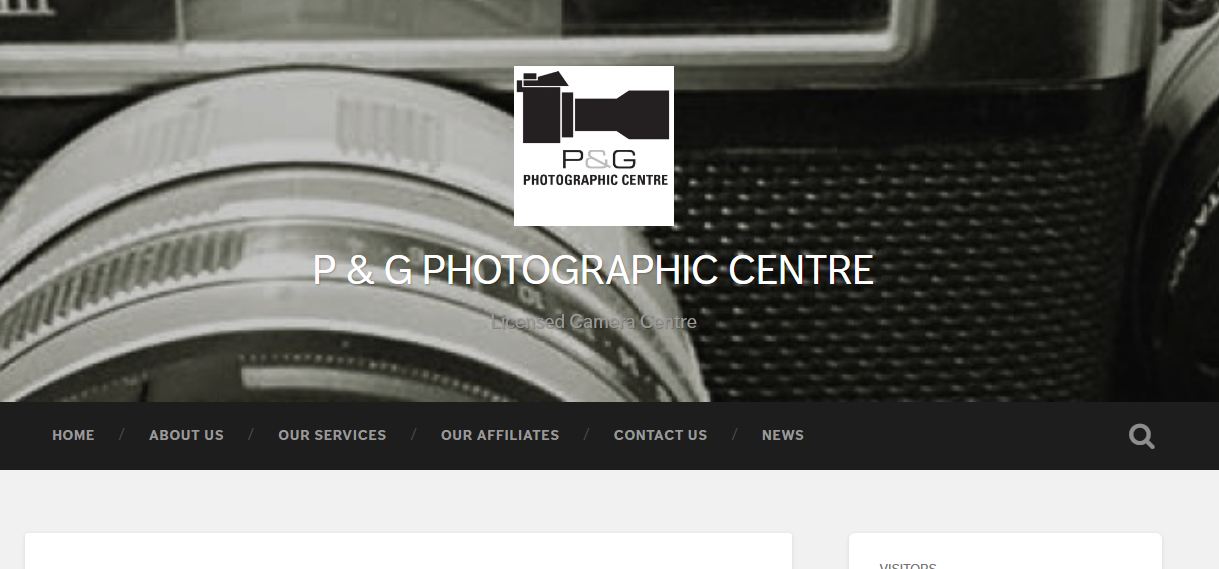
Task: Click the VISITORS widget heading
Action: [908, 565]
